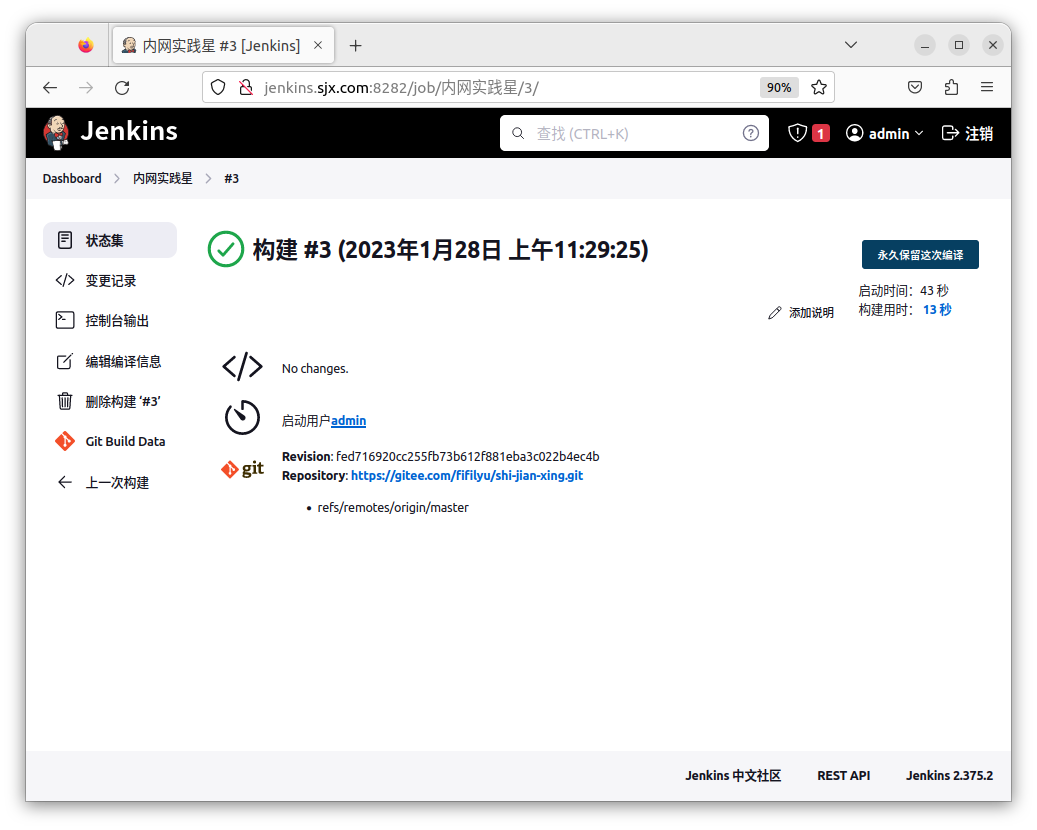Adjust the 90% zoom level indicator
1037x830 pixels.
[x=778, y=87]
